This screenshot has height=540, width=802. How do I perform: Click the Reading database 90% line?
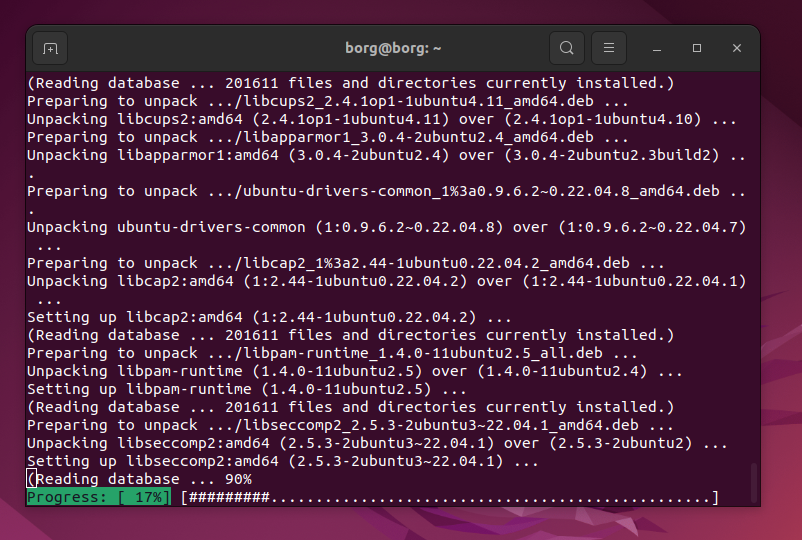(x=140, y=479)
